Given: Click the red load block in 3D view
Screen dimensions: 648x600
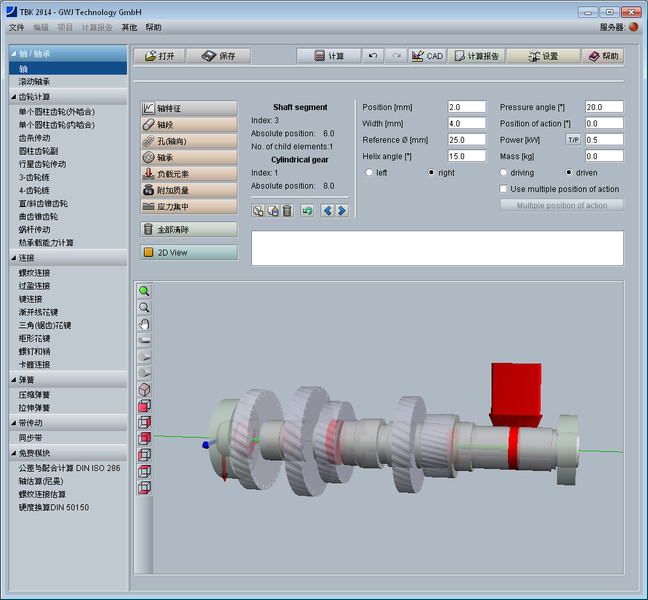Looking at the screenshot, I should coord(515,390).
